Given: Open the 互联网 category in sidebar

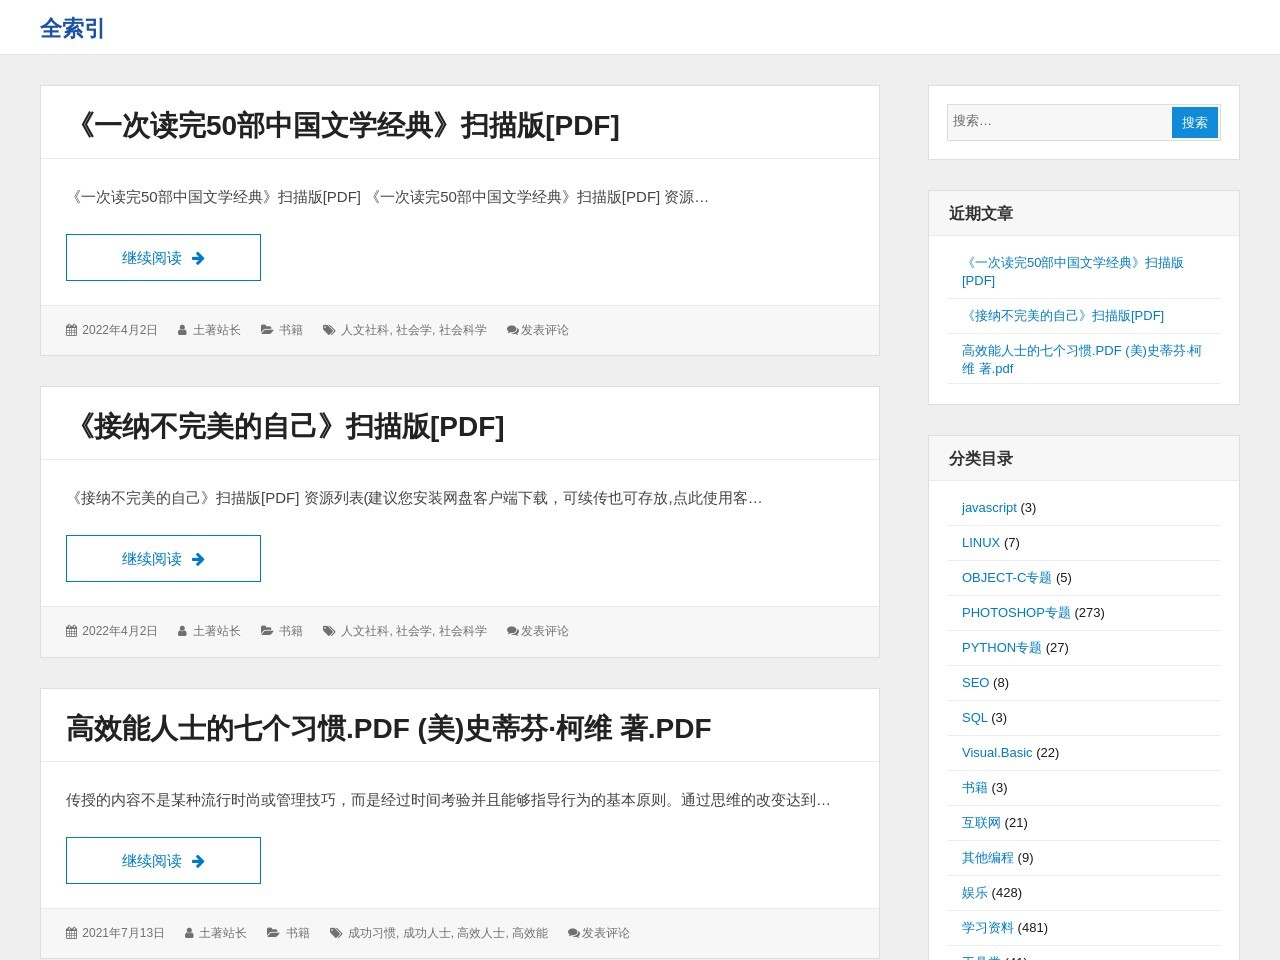Looking at the screenshot, I should click(x=980, y=822).
